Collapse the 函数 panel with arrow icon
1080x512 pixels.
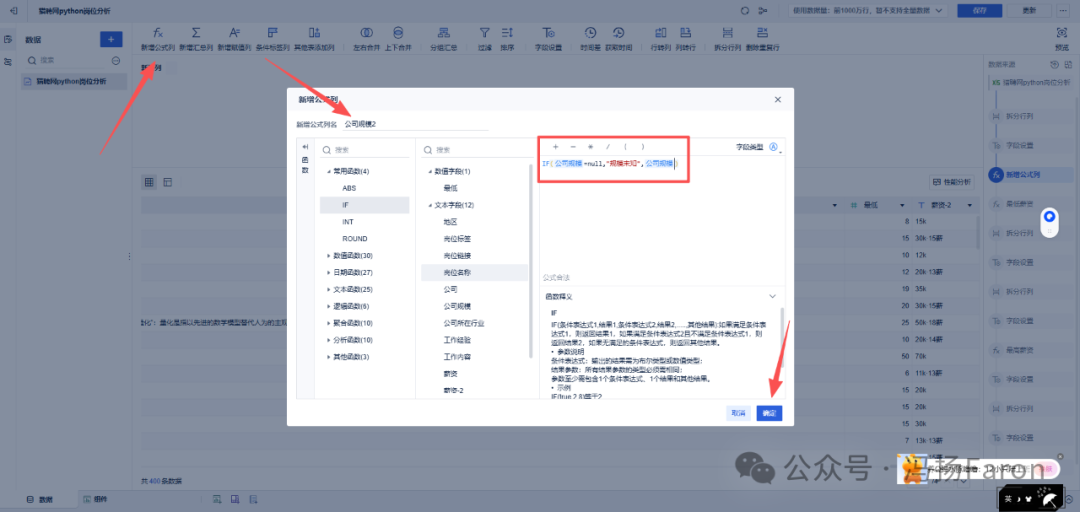305,147
